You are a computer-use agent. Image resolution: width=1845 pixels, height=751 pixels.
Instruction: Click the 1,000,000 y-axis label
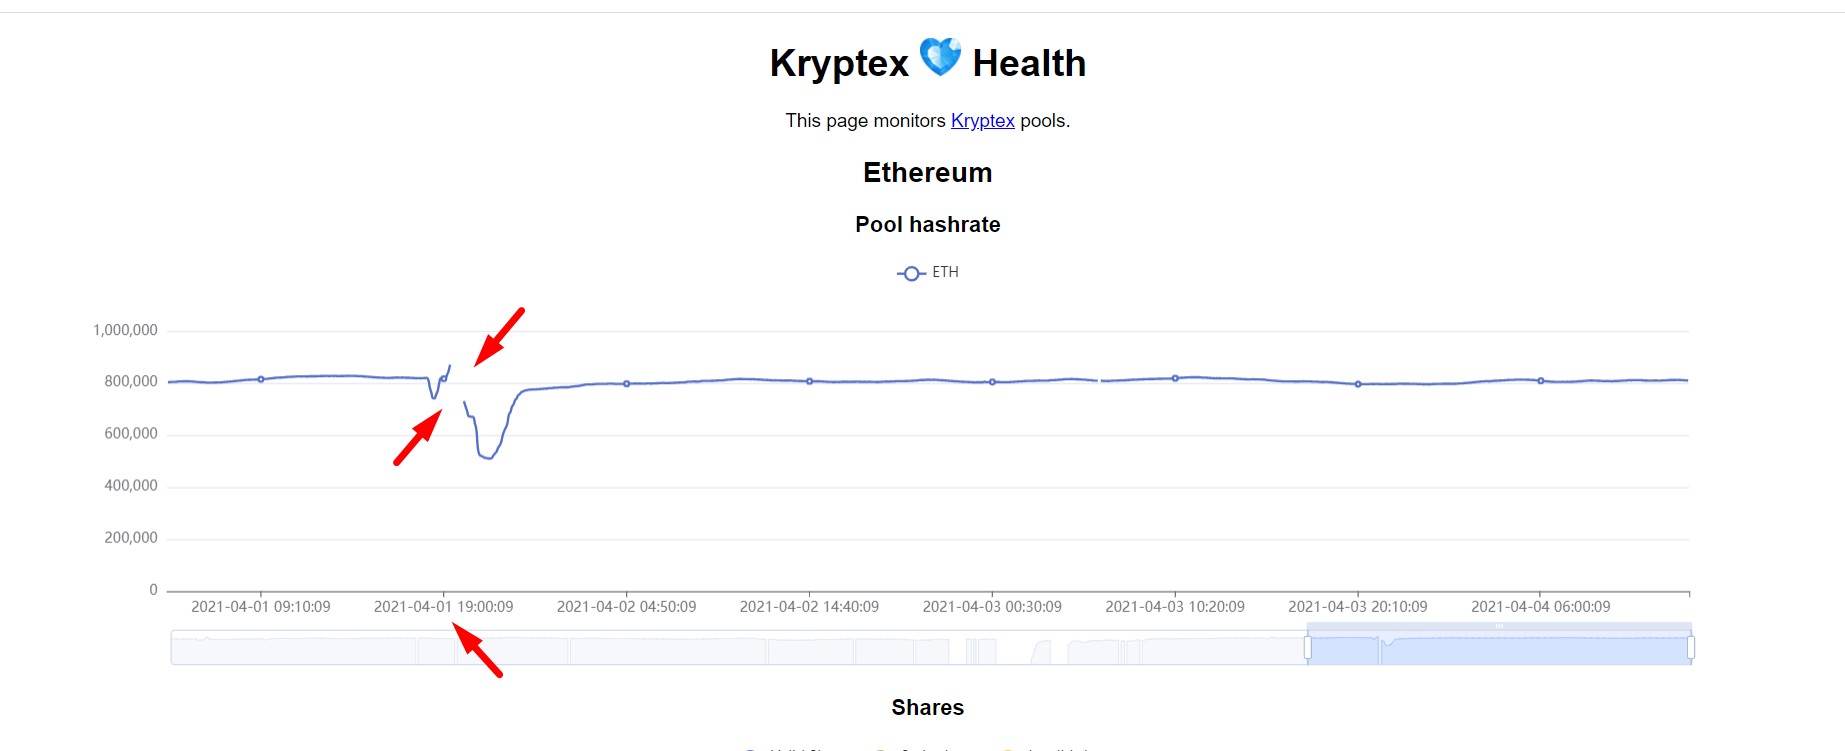click(125, 330)
